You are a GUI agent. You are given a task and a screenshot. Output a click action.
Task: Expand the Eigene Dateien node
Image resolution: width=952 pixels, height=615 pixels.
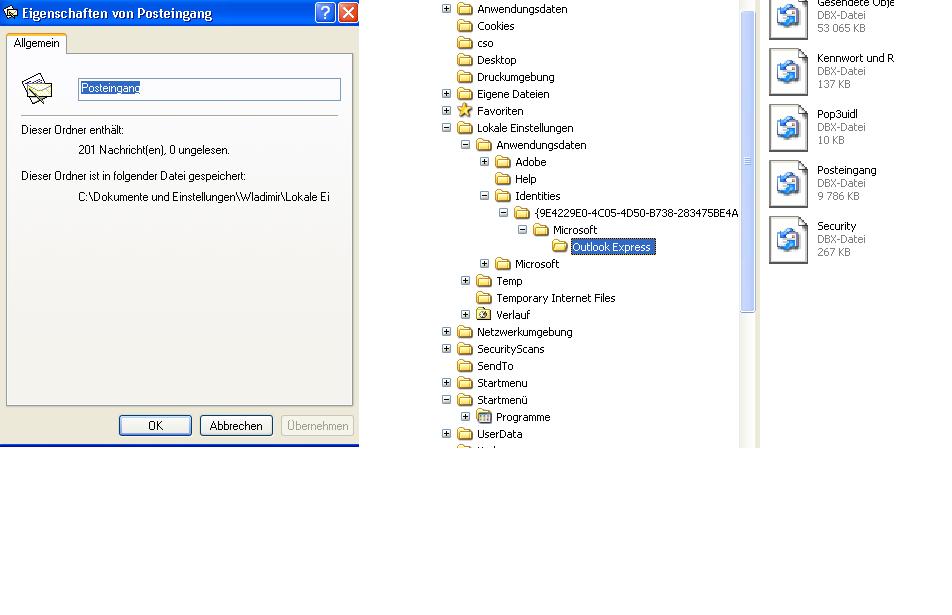tap(446, 93)
